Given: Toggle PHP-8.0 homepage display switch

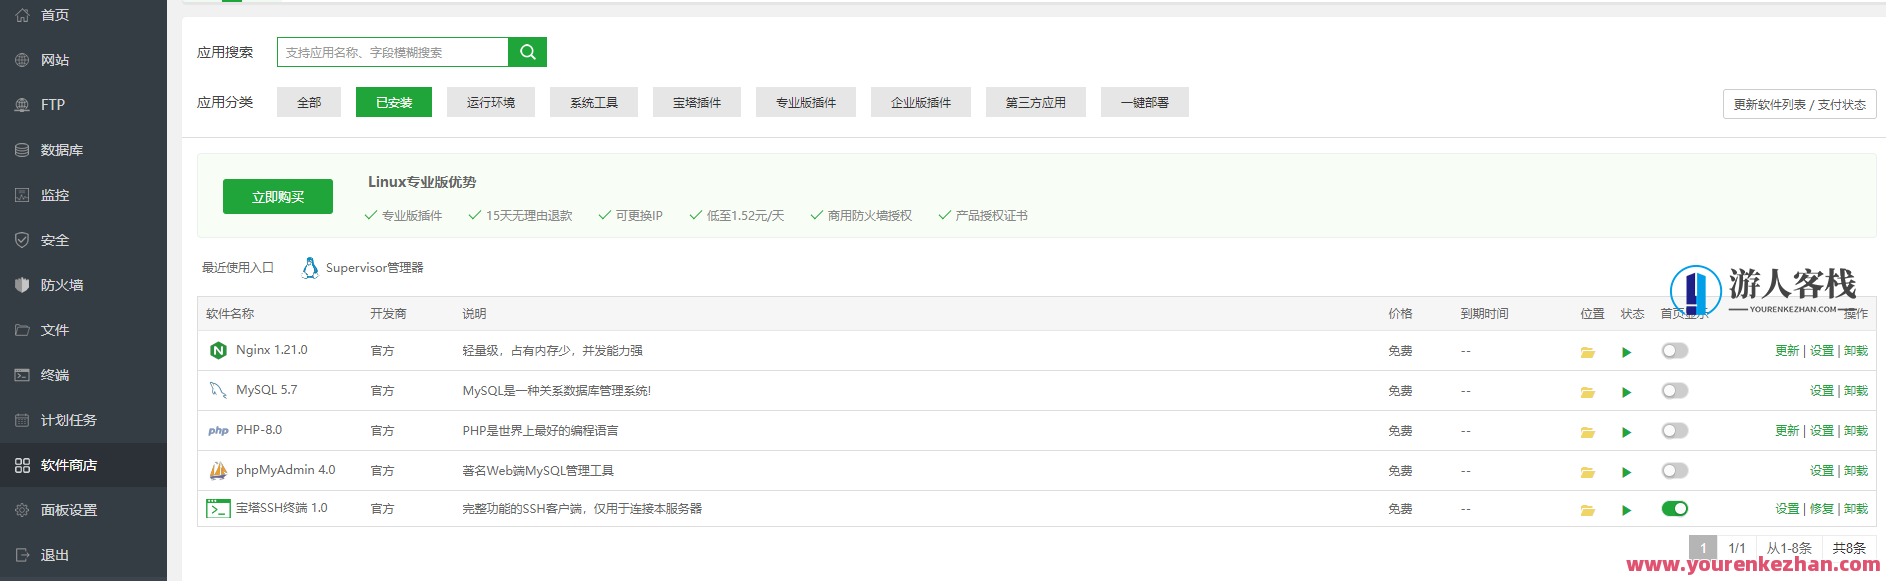Looking at the screenshot, I should (x=1675, y=430).
